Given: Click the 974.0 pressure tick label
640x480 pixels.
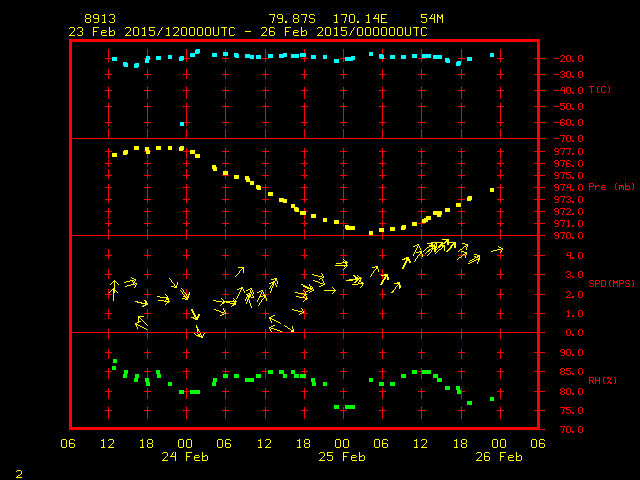Looking at the screenshot, I should click(569, 188).
